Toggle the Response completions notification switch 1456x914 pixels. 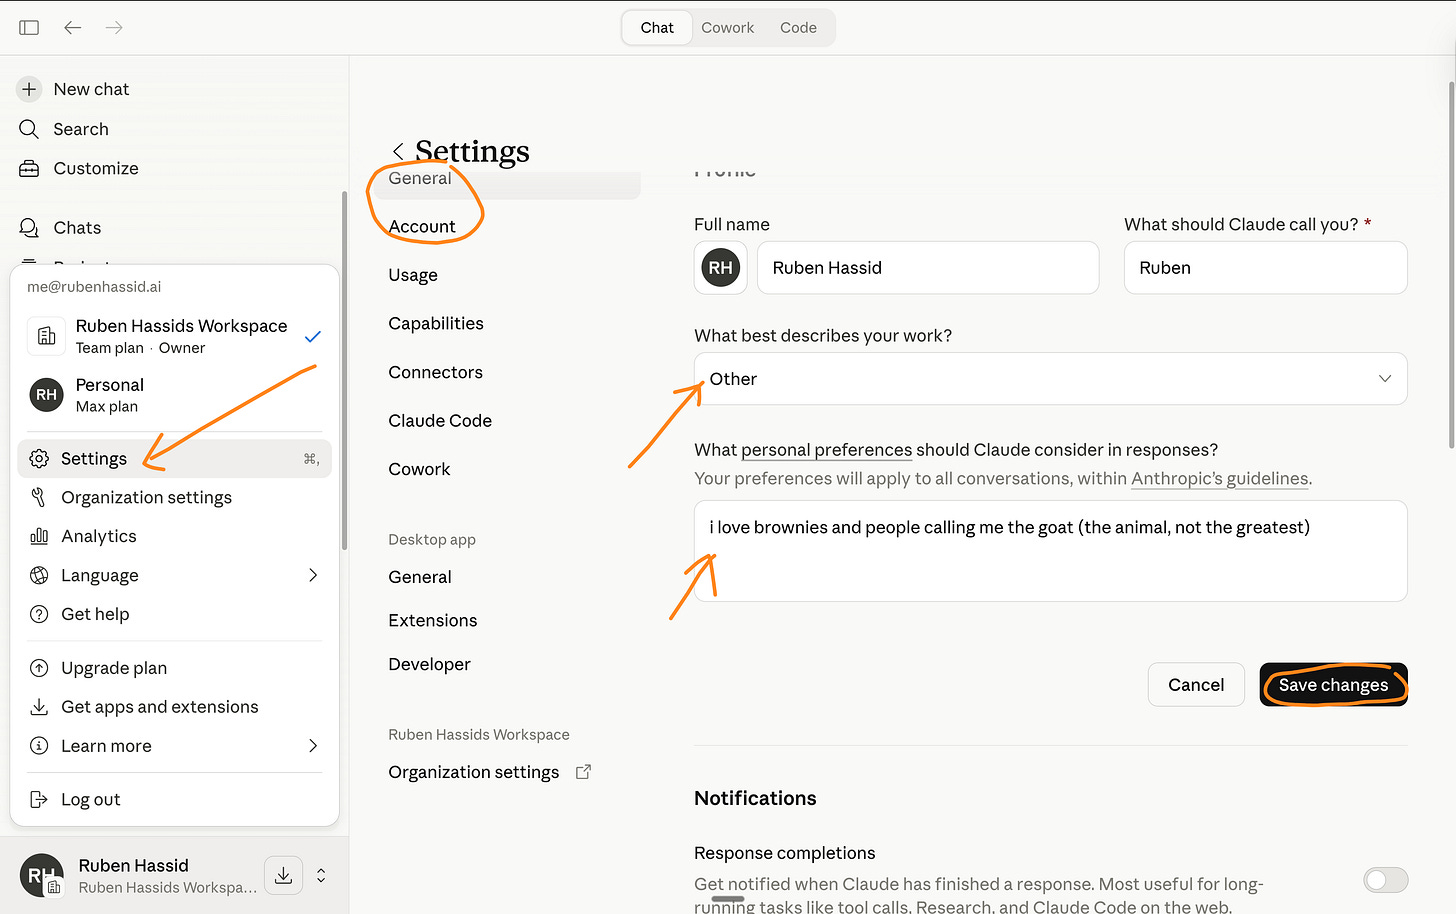point(1385,880)
